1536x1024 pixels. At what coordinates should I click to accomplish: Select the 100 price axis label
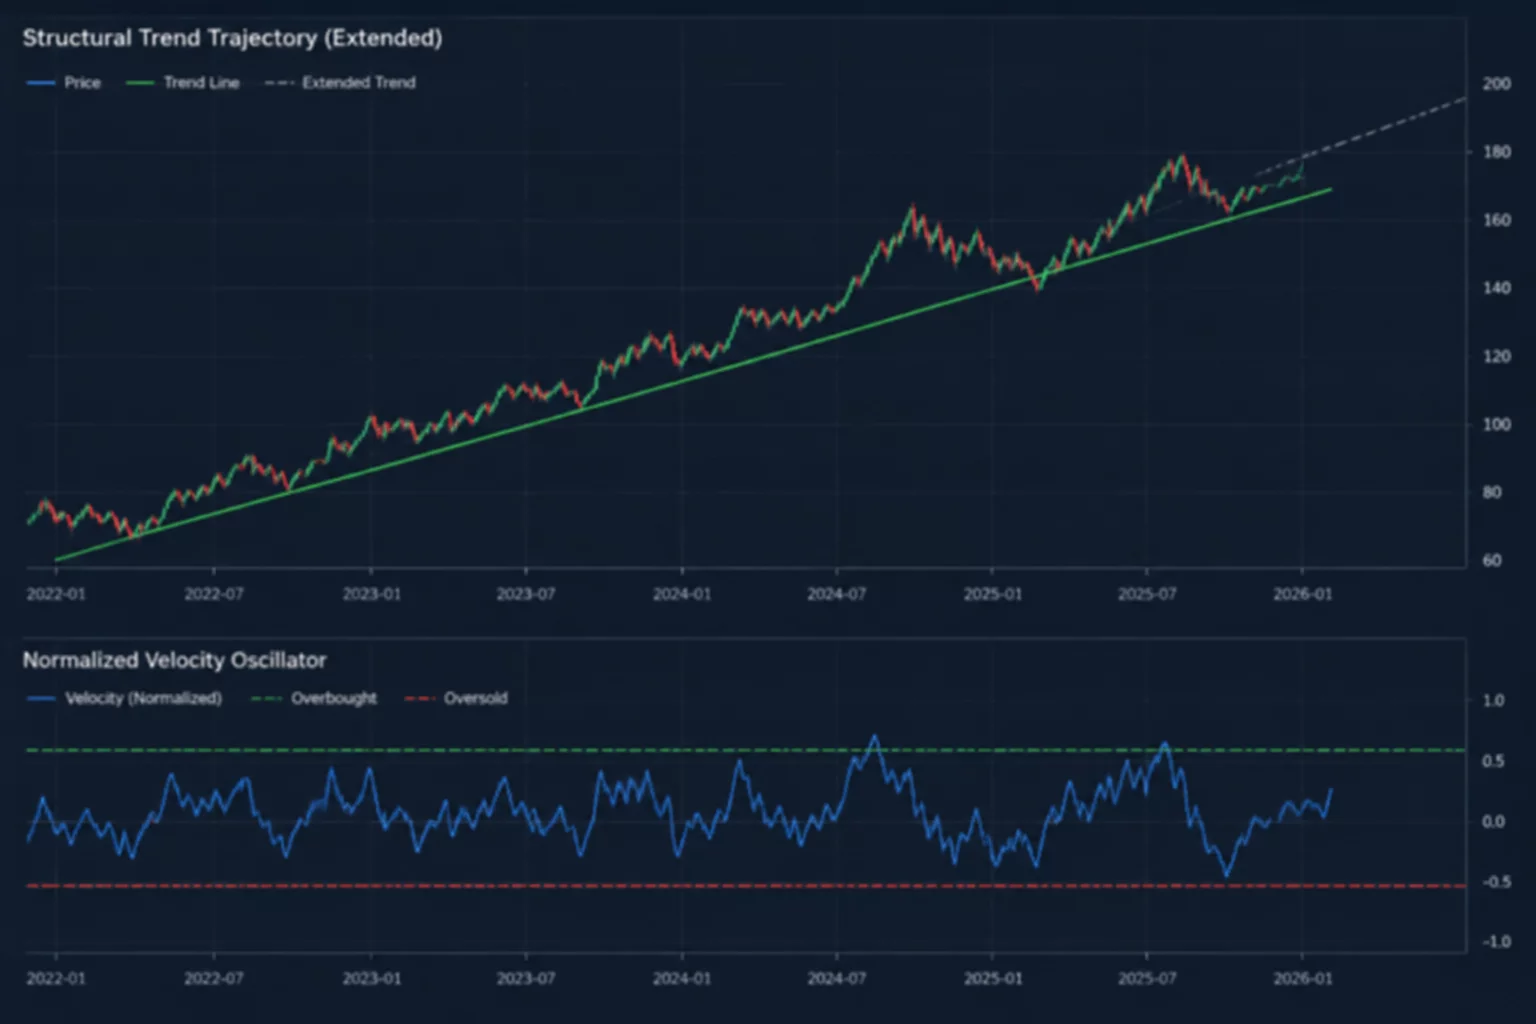(x=1496, y=424)
